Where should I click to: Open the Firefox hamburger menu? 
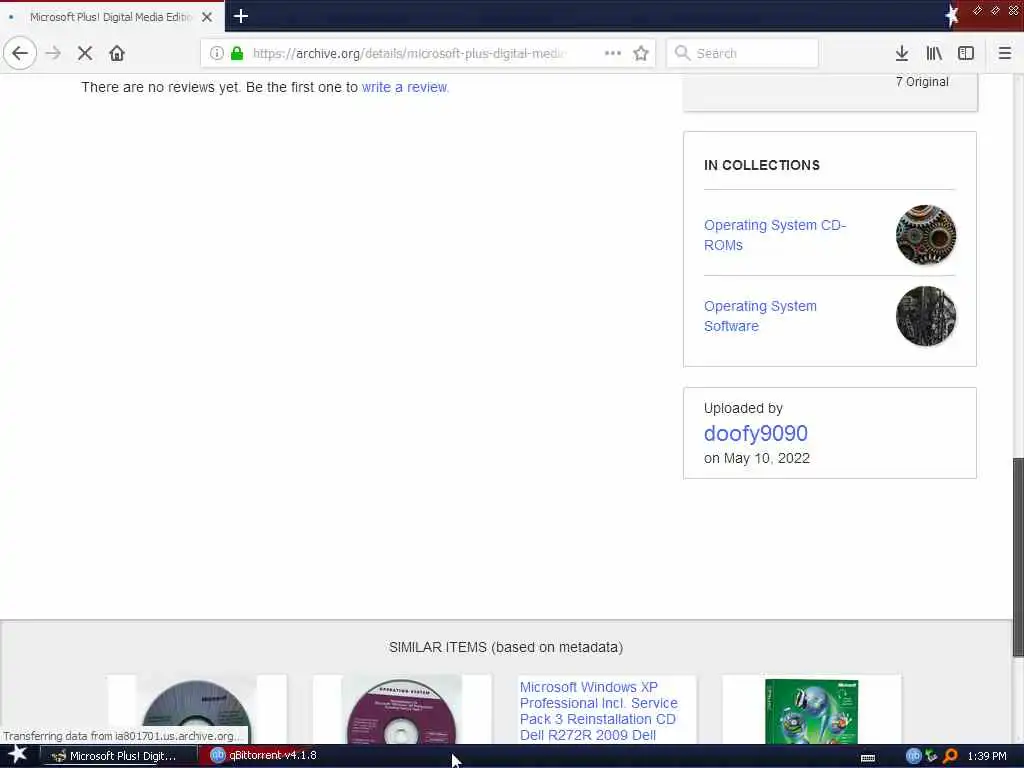point(1005,53)
